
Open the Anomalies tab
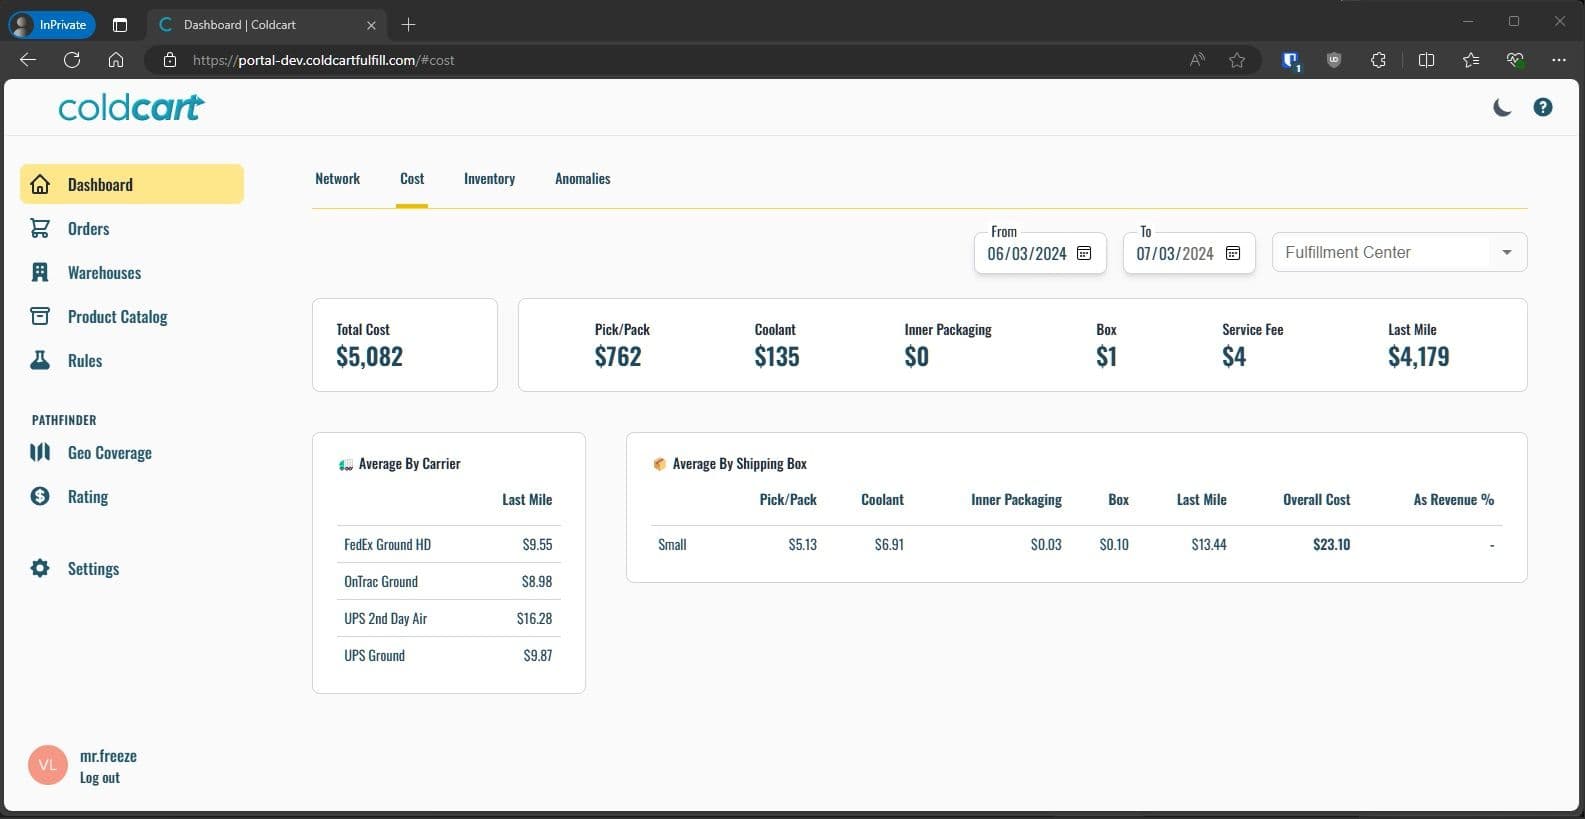coord(582,179)
